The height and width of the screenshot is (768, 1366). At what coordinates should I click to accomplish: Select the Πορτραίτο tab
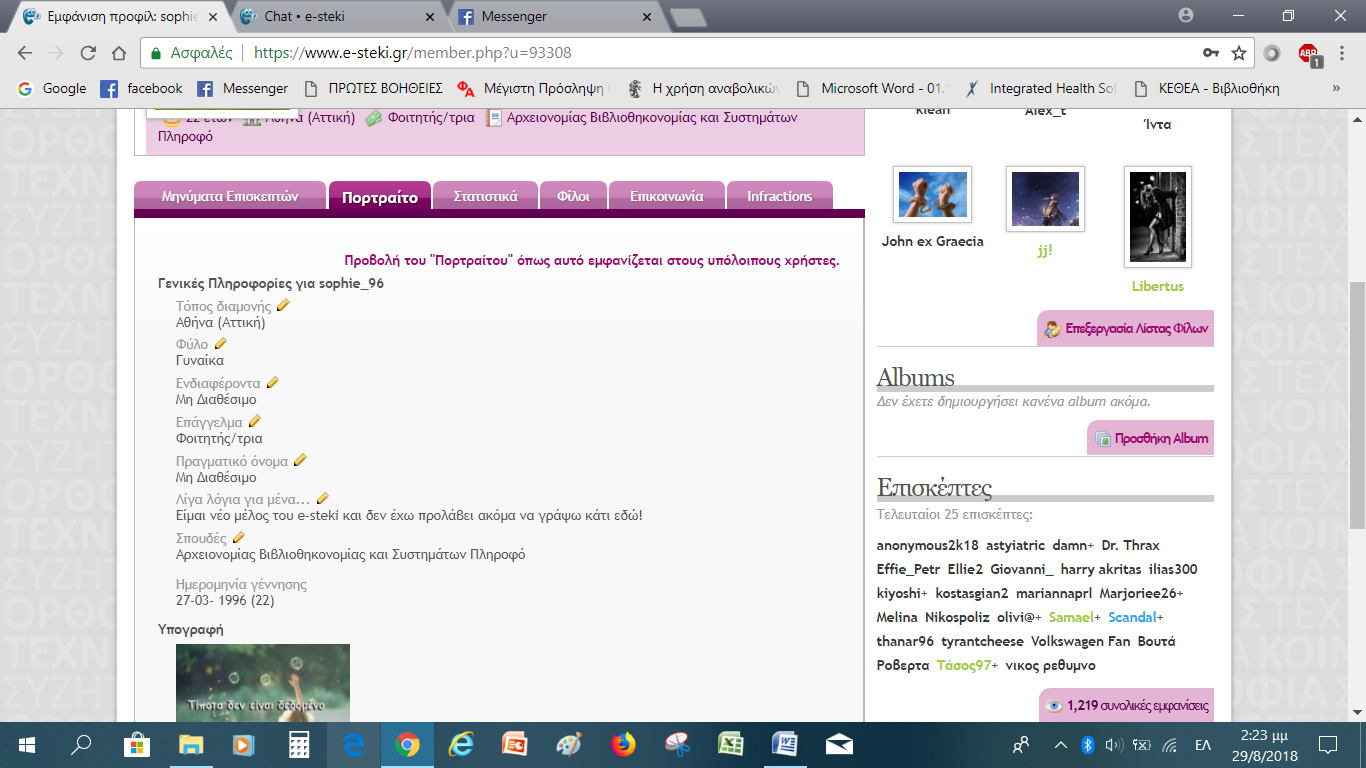380,197
